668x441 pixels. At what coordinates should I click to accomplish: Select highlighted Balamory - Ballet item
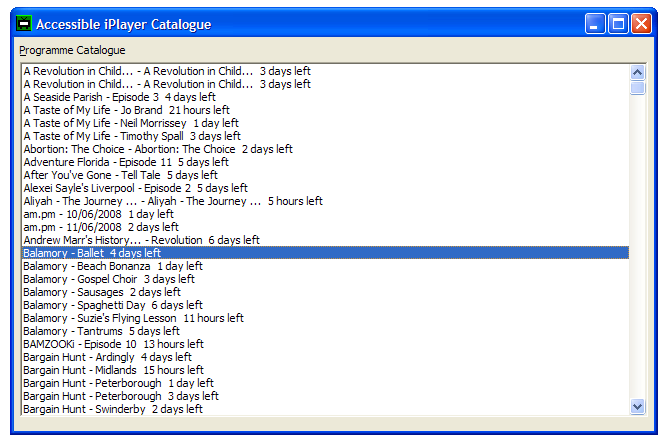pos(91,253)
